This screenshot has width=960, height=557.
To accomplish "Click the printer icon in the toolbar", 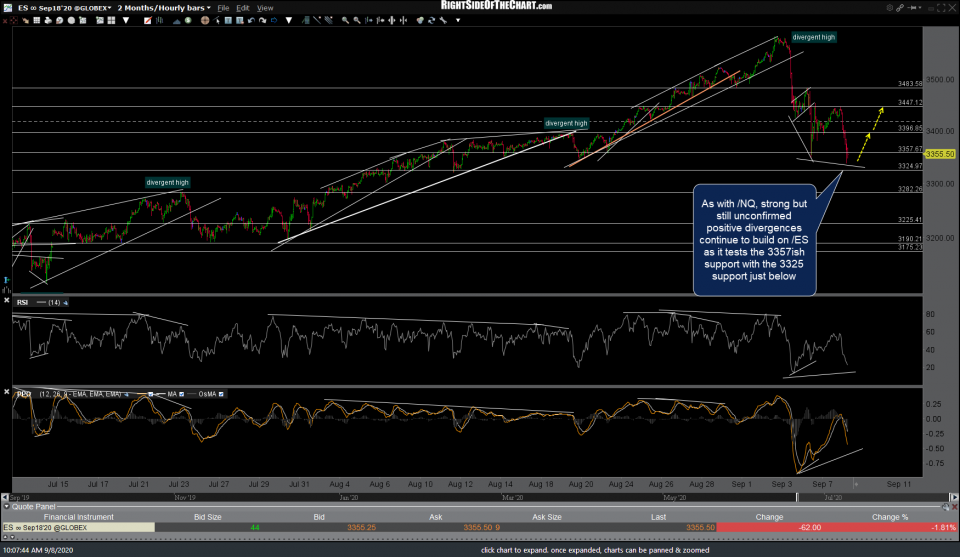I will point(47,20).
